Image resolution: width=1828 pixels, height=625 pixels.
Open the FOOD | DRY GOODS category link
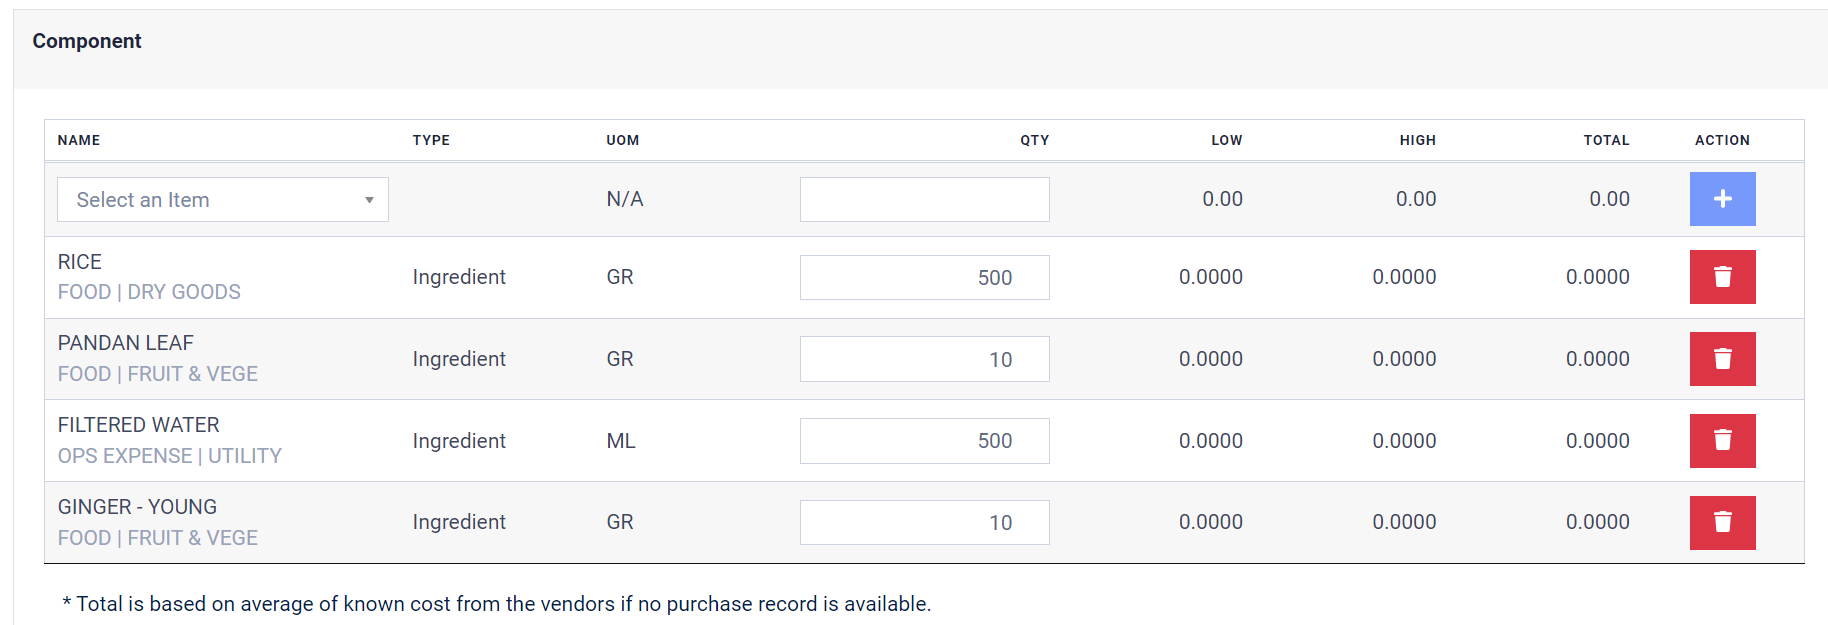(149, 292)
